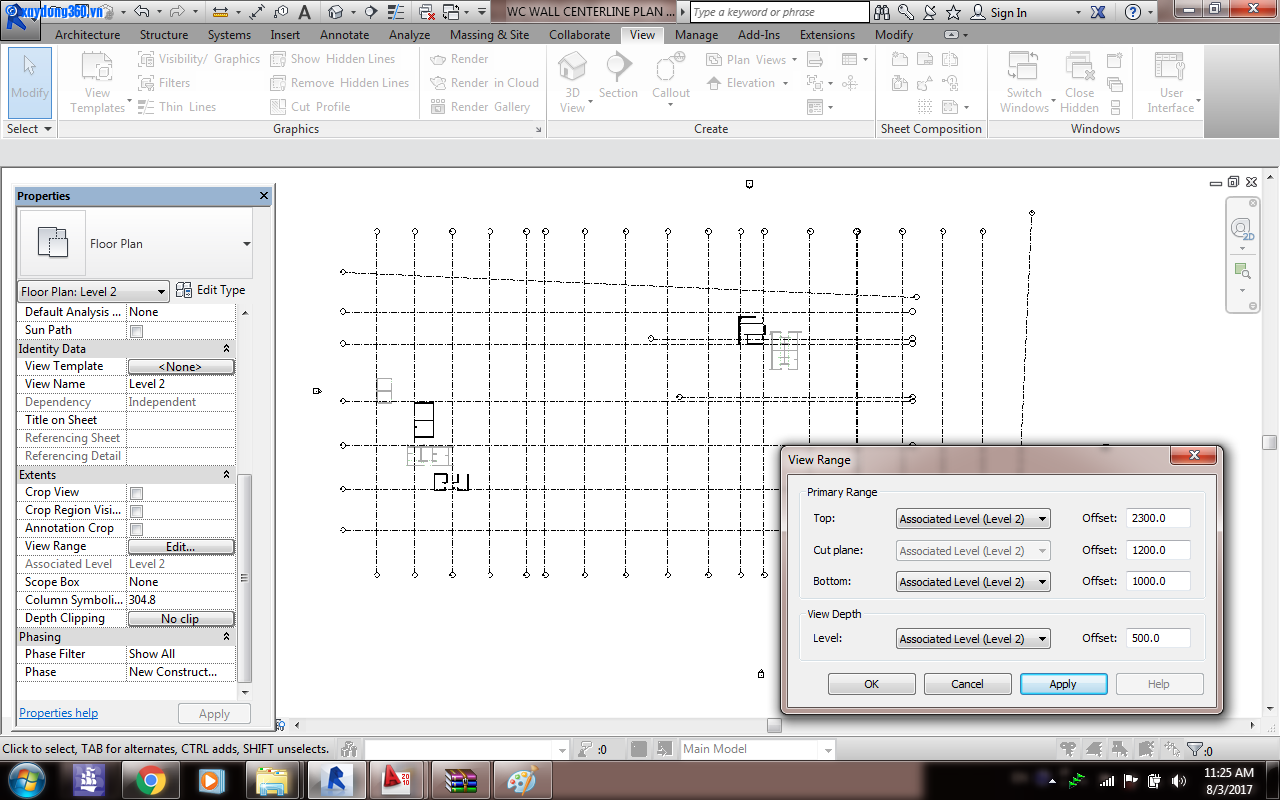Click Render in Cloud
Image resolution: width=1280 pixels, height=800 pixels.
click(484, 83)
